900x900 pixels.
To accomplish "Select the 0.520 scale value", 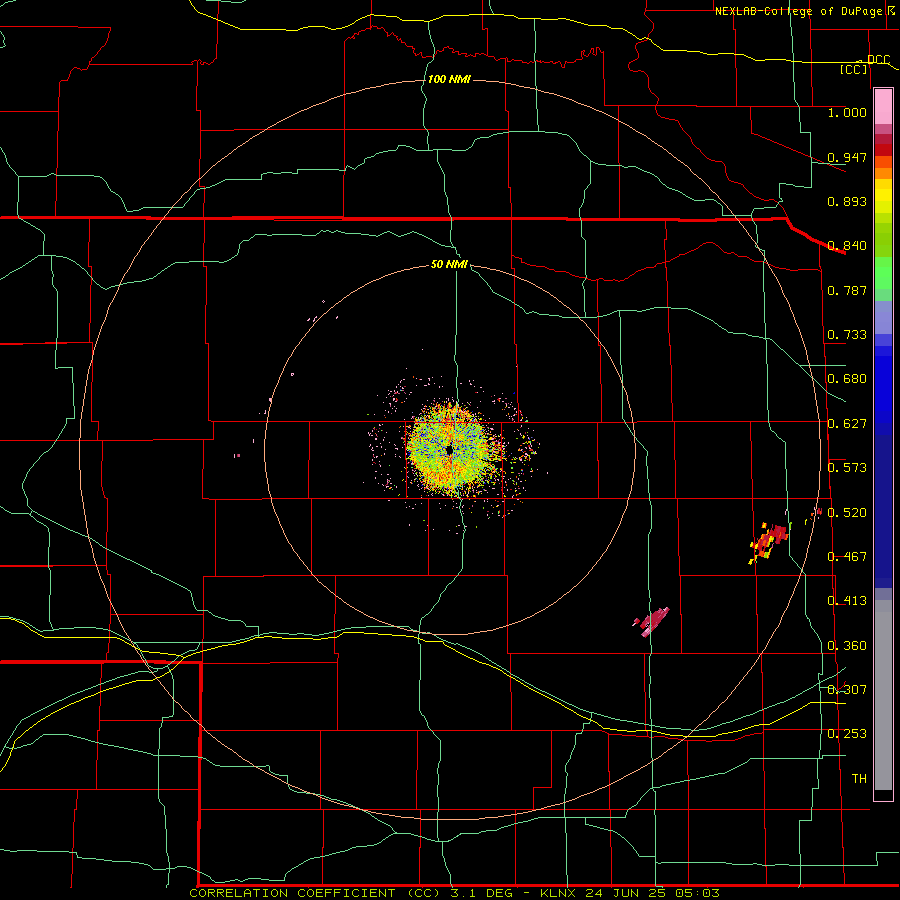I will click(x=847, y=513).
